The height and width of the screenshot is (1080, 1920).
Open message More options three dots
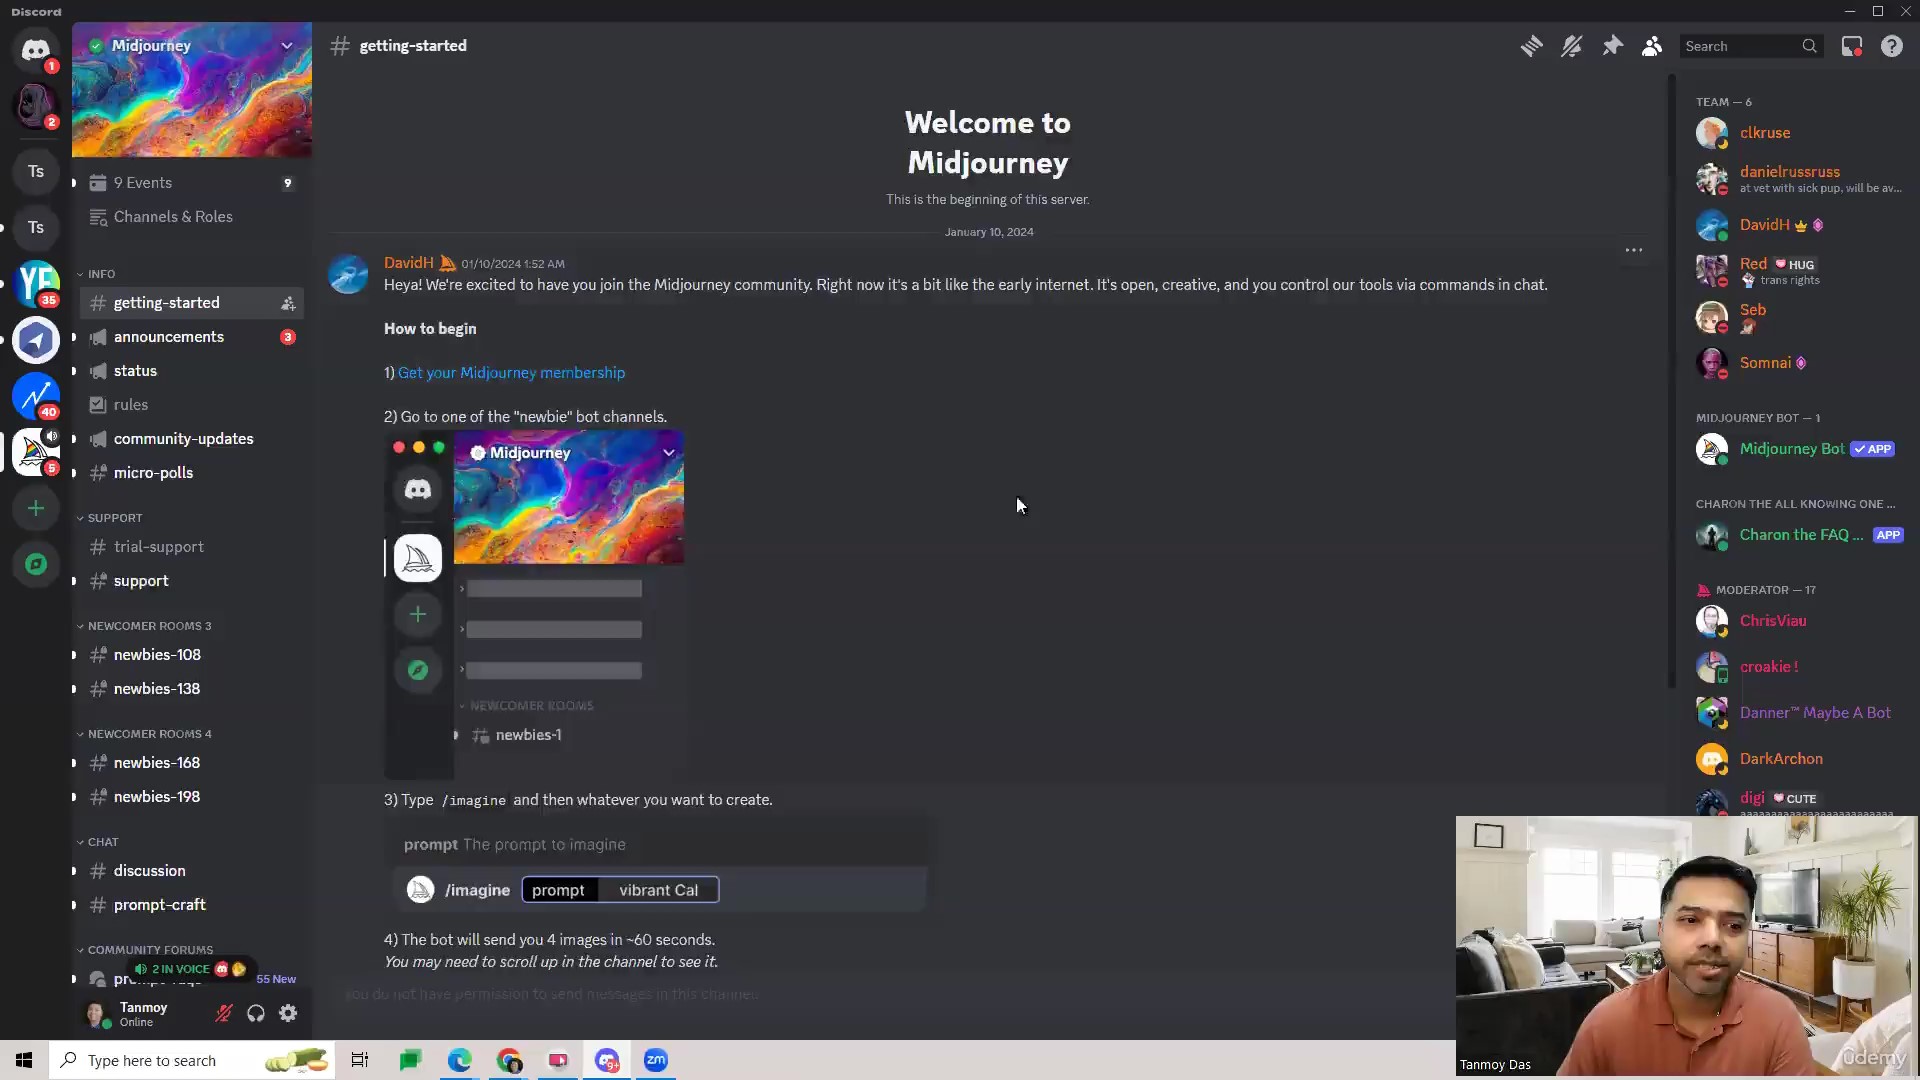[1633, 250]
